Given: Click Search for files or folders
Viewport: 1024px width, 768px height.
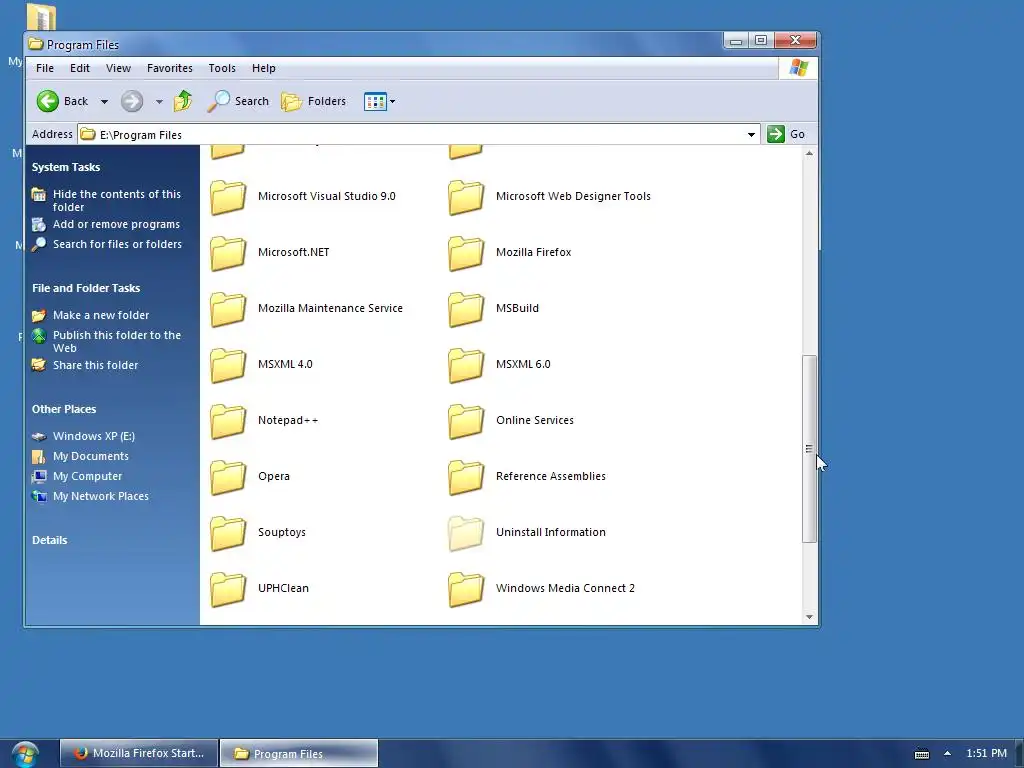Looking at the screenshot, I should pyautogui.click(x=118, y=244).
